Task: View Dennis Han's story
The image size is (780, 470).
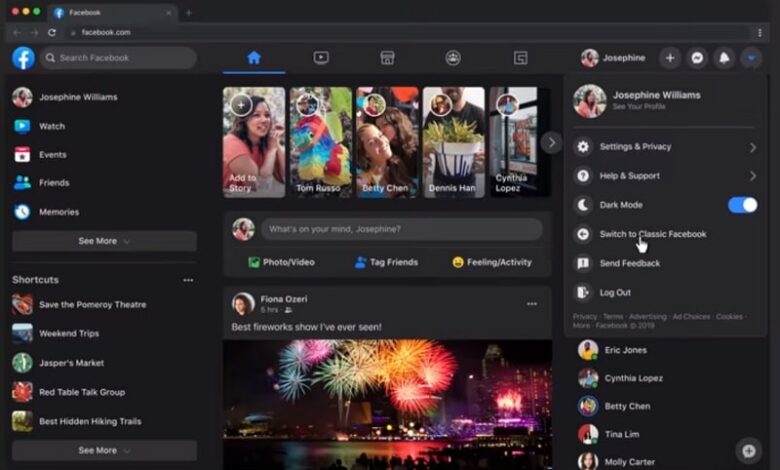Action: [x=454, y=142]
